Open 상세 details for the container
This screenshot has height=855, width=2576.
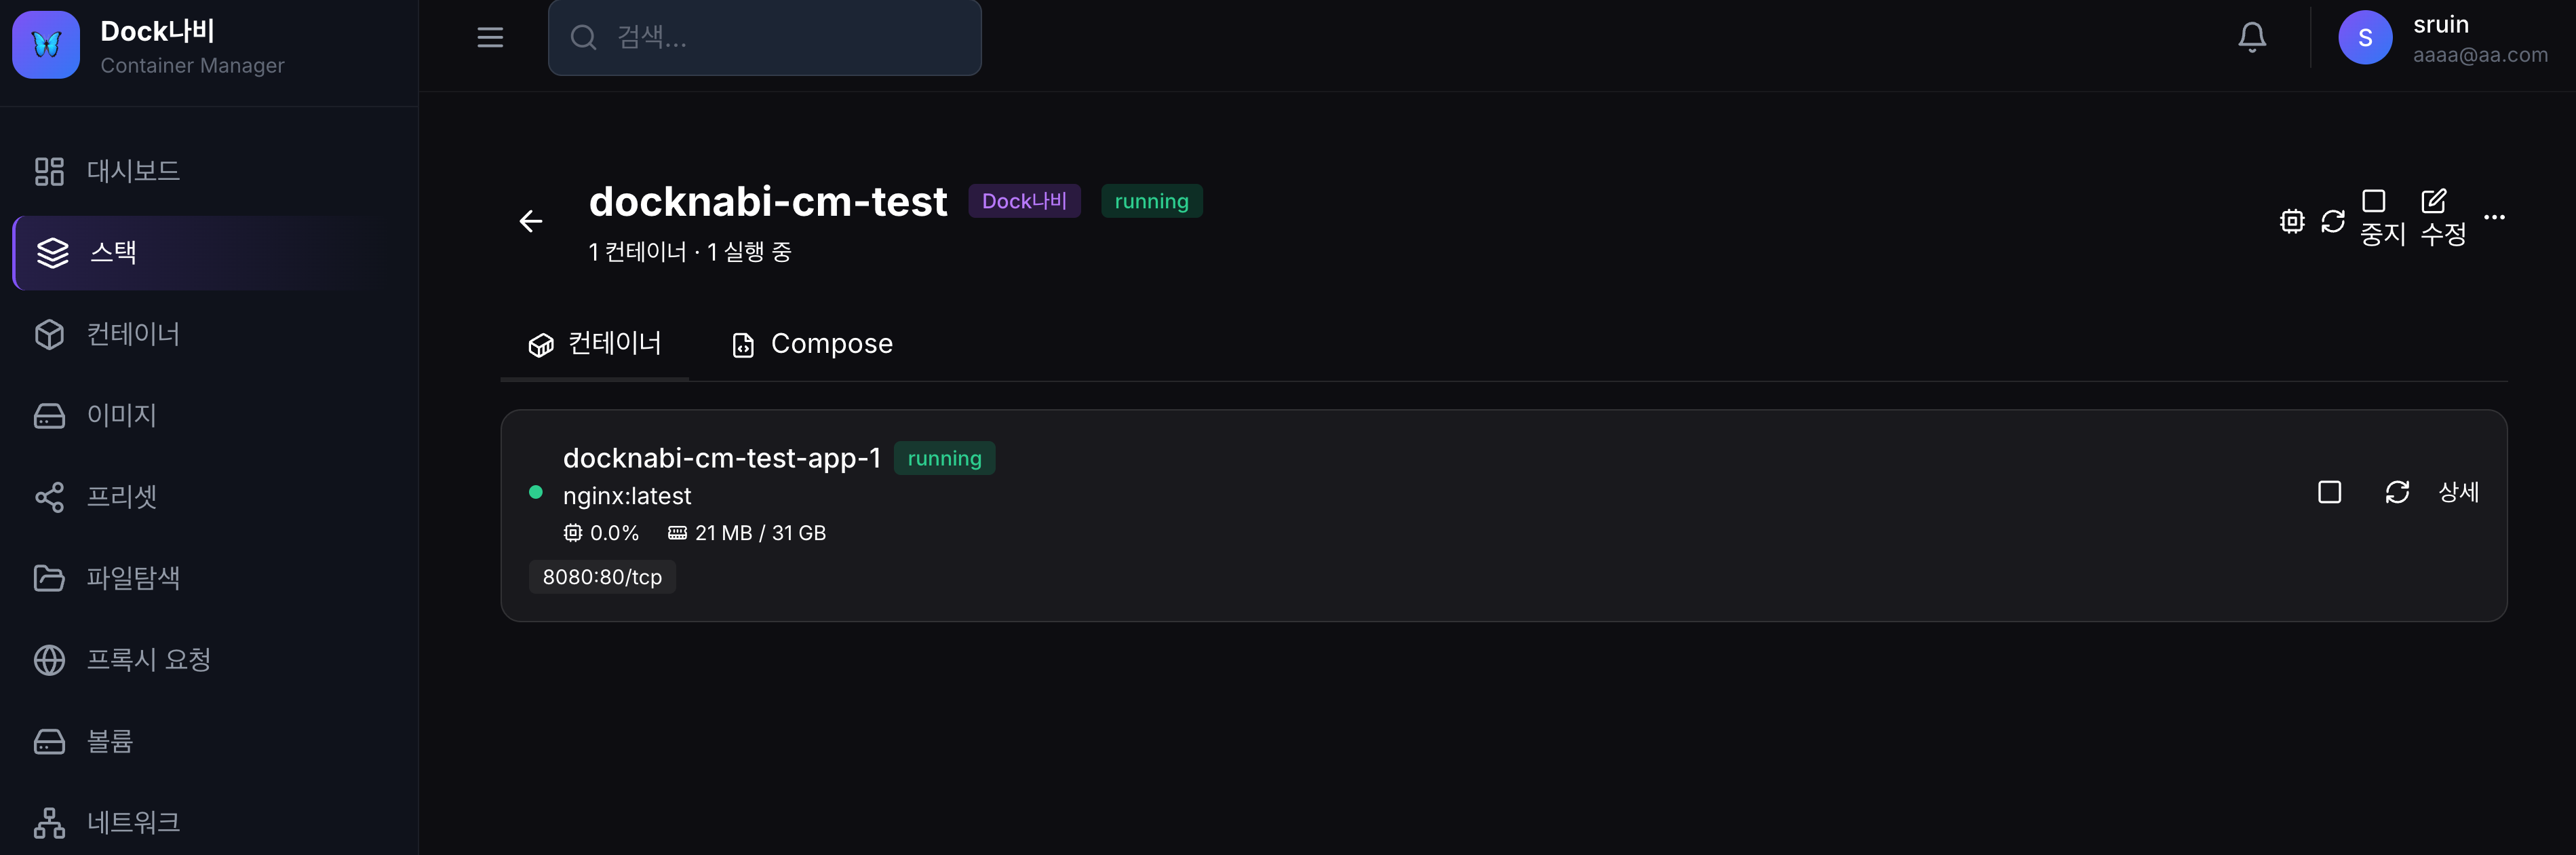click(2458, 492)
